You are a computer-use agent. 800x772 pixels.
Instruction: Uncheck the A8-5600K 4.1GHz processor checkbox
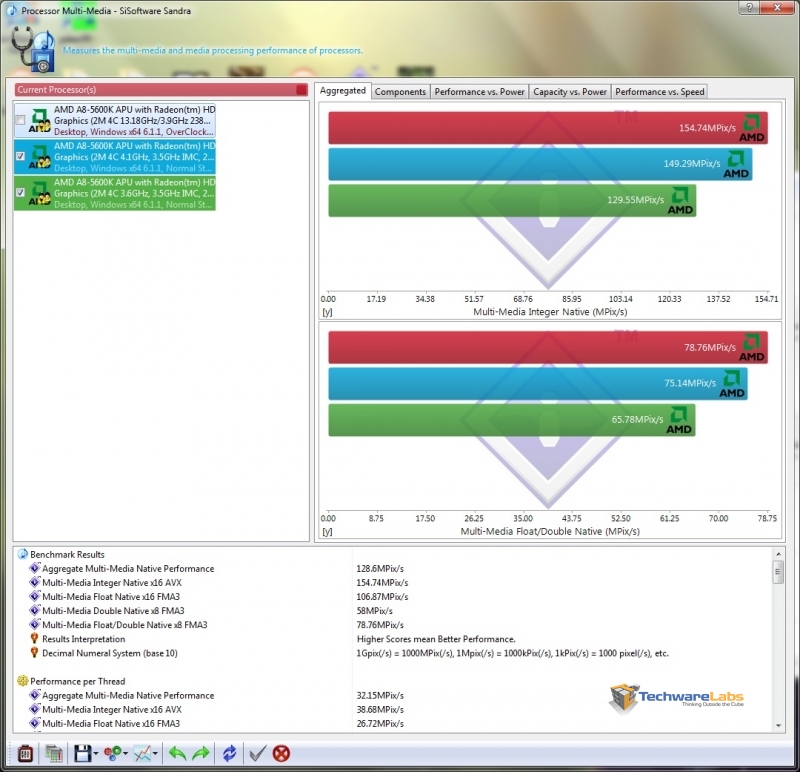(20, 156)
